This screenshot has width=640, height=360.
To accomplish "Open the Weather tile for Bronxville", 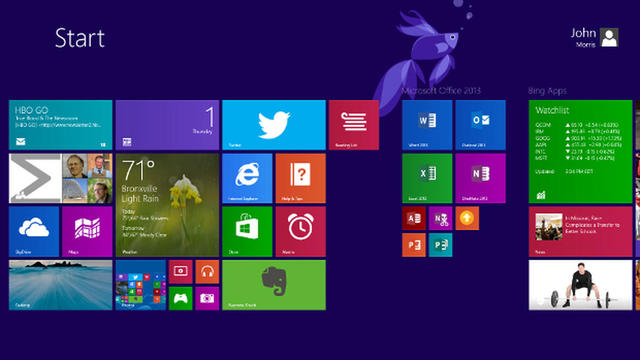I will click(167, 205).
